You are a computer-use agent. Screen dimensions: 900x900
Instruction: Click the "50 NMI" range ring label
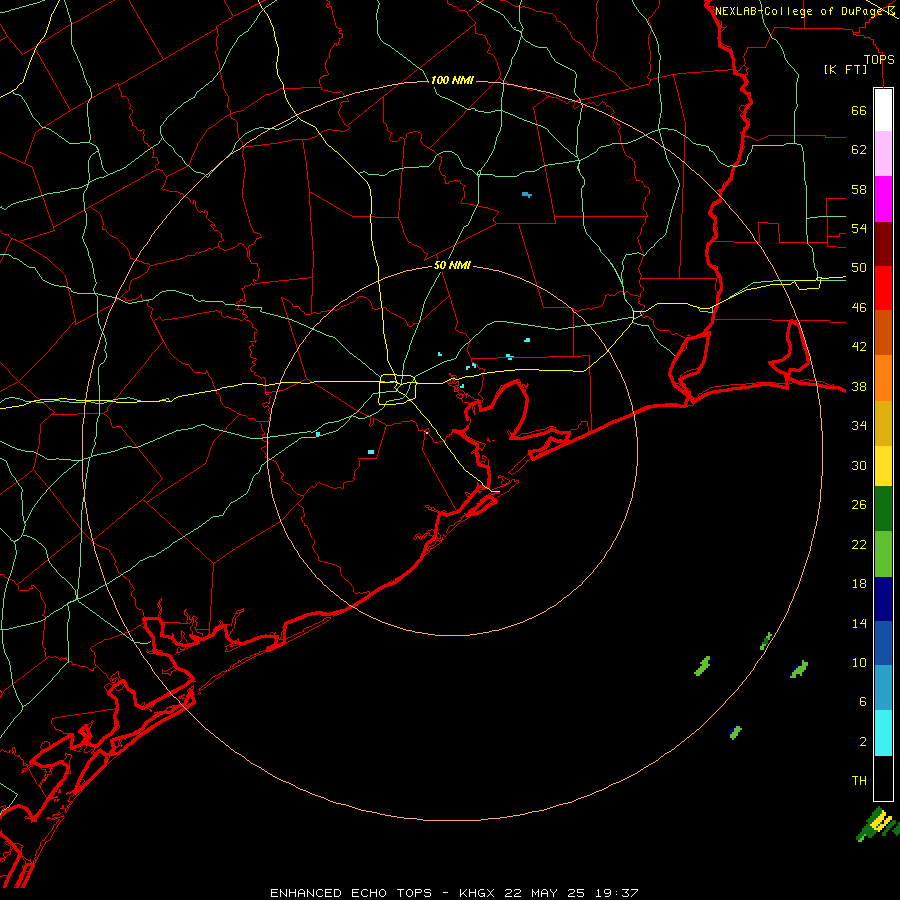click(452, 265)
